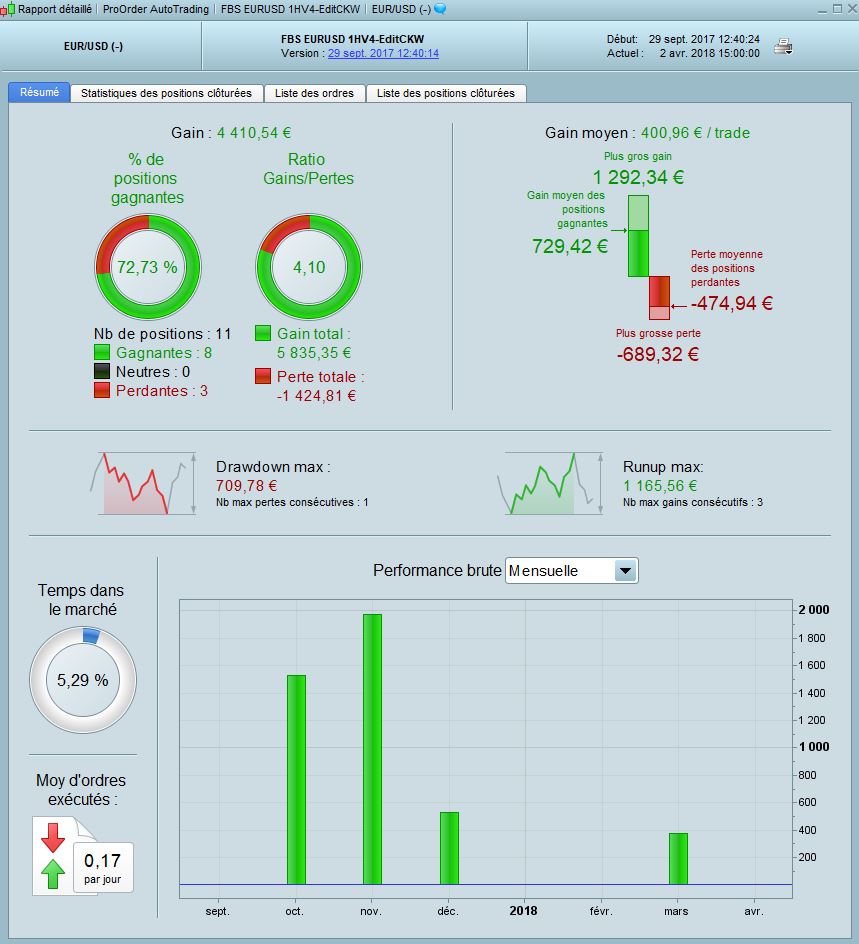
Task: Click the Runup max value 1 165,56 €
Action: pos(660,485)
